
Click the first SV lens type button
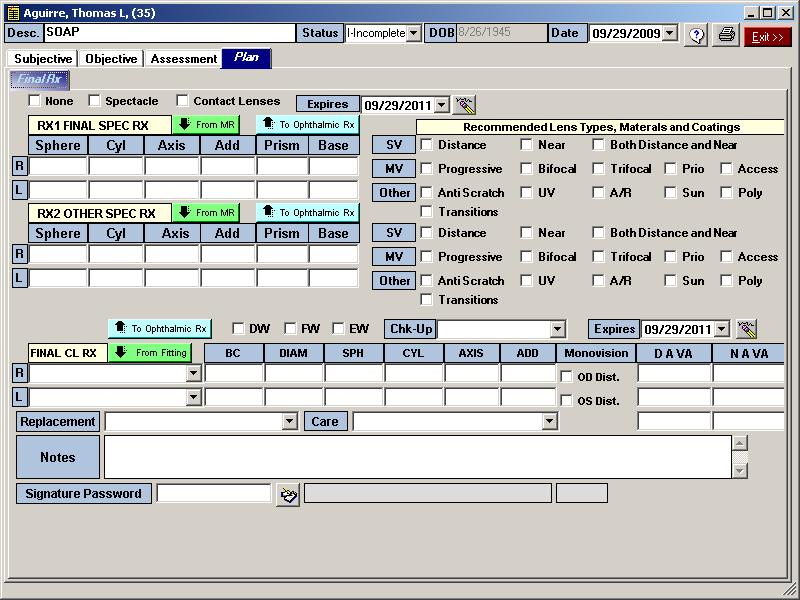[393, 145]
